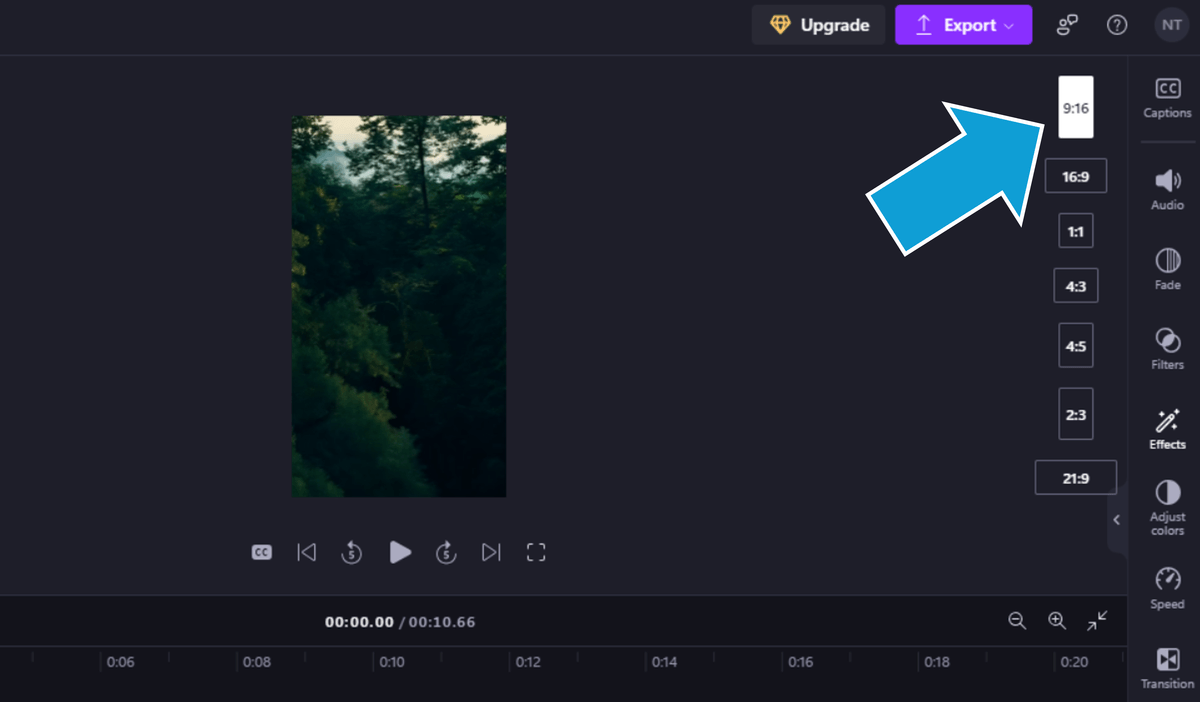Screen dimensions: 1200x702
Task: Zoom in on the timeline
Action: click(1057, 621)
